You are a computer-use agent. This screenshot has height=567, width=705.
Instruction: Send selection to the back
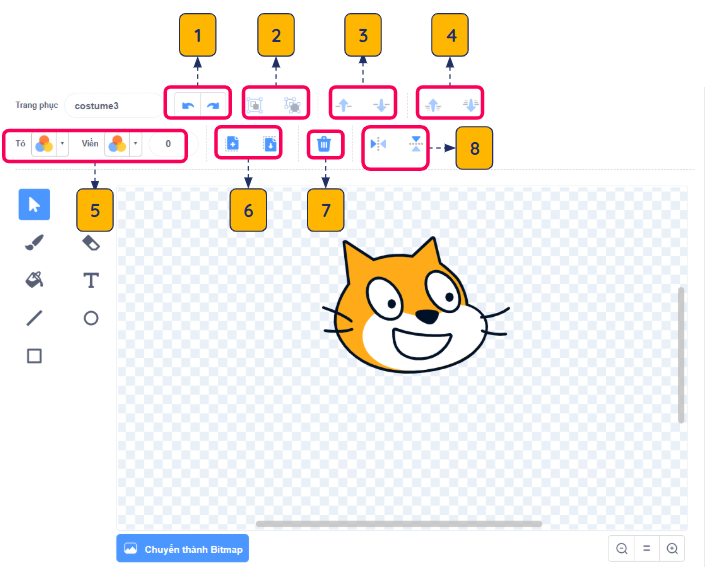point(471,105)
